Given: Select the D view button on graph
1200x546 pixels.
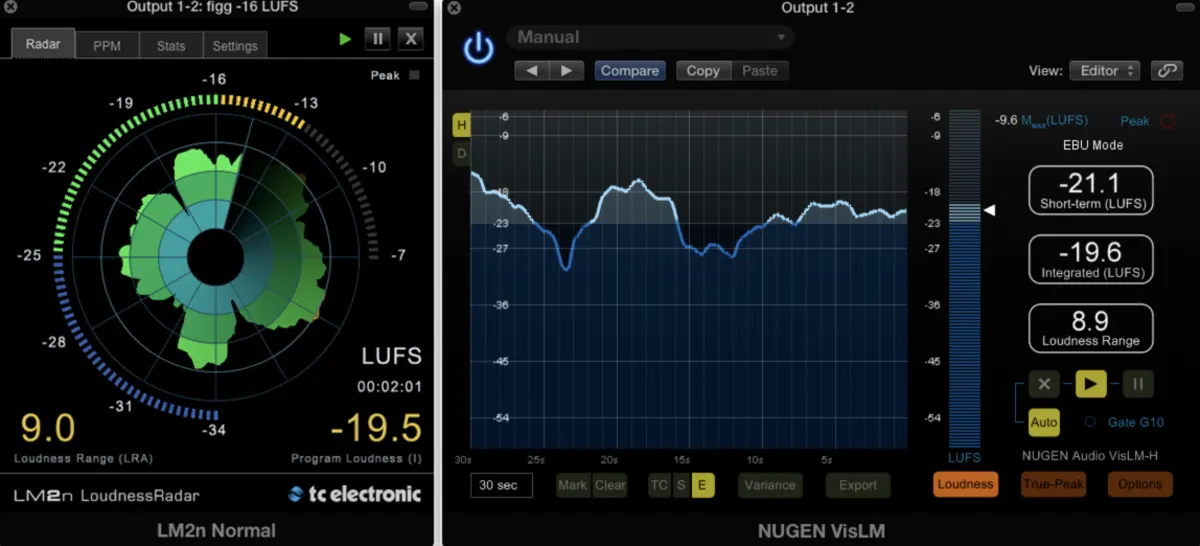Looking at the screenshot, I should (461, 153).
